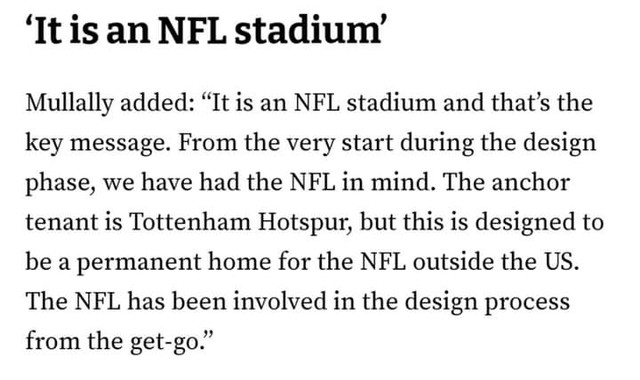Click the word 'mind.' in the third line
This screenshot has width=640, height=380.
403,182
